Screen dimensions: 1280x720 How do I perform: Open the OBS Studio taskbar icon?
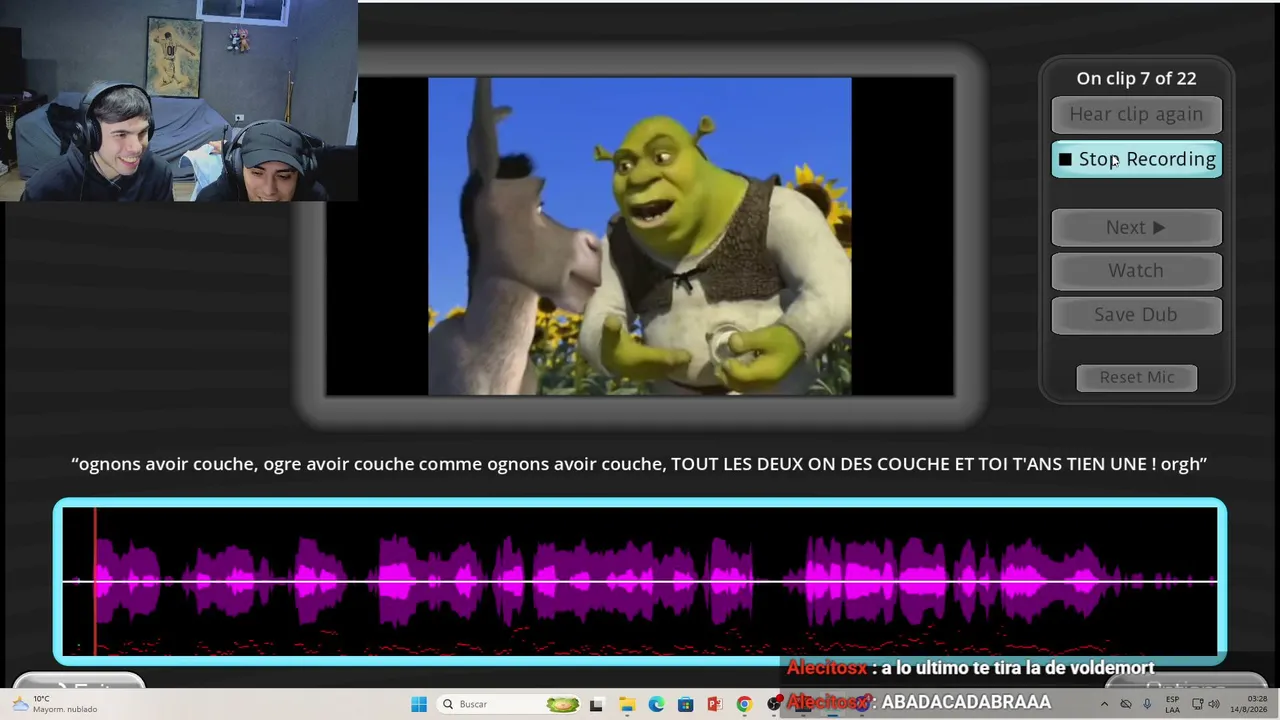coord(773,704)
